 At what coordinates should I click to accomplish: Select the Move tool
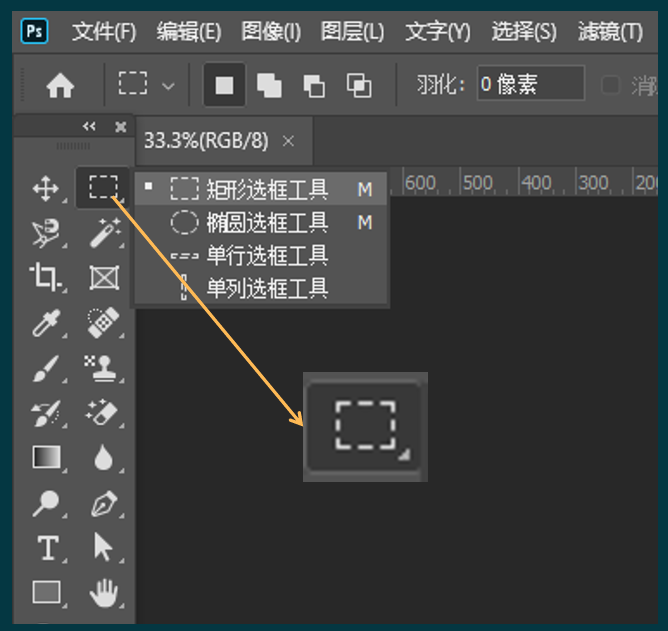click(x=46, y=188)
